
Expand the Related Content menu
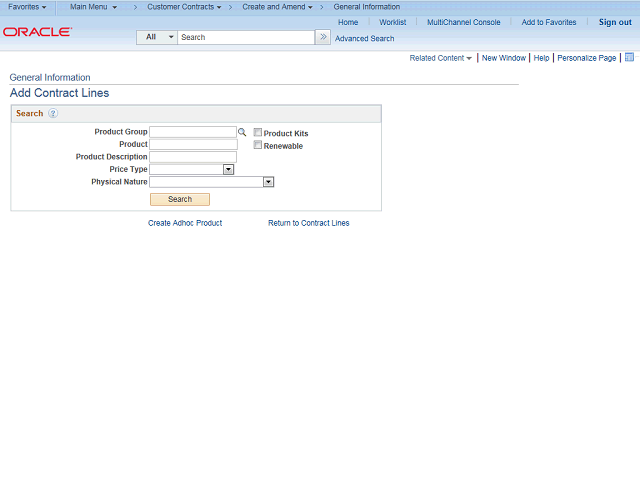[x=440, y=58]
